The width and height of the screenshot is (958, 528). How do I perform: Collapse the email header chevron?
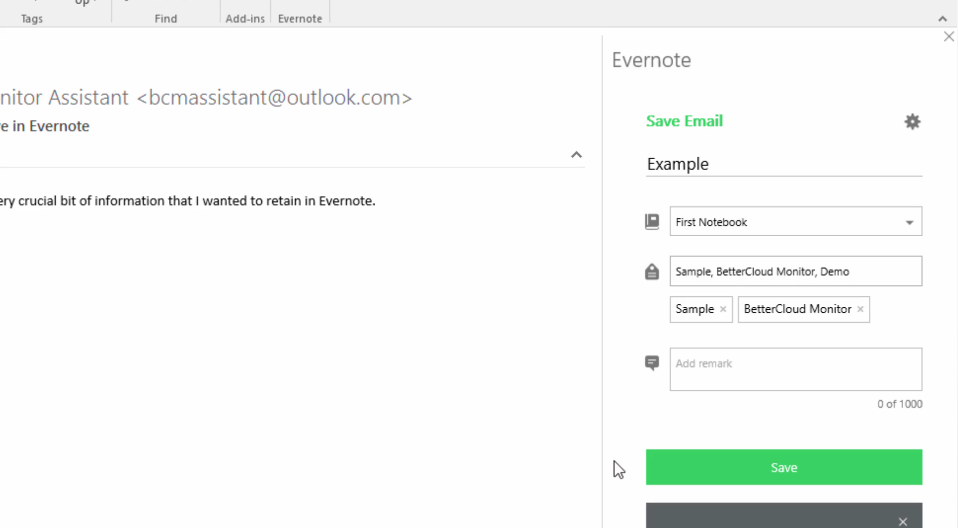(576, 155)
